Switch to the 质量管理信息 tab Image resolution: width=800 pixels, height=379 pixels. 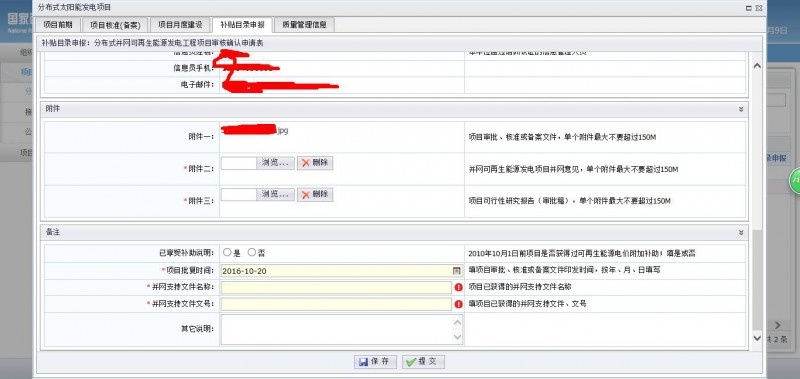[304, 24]
